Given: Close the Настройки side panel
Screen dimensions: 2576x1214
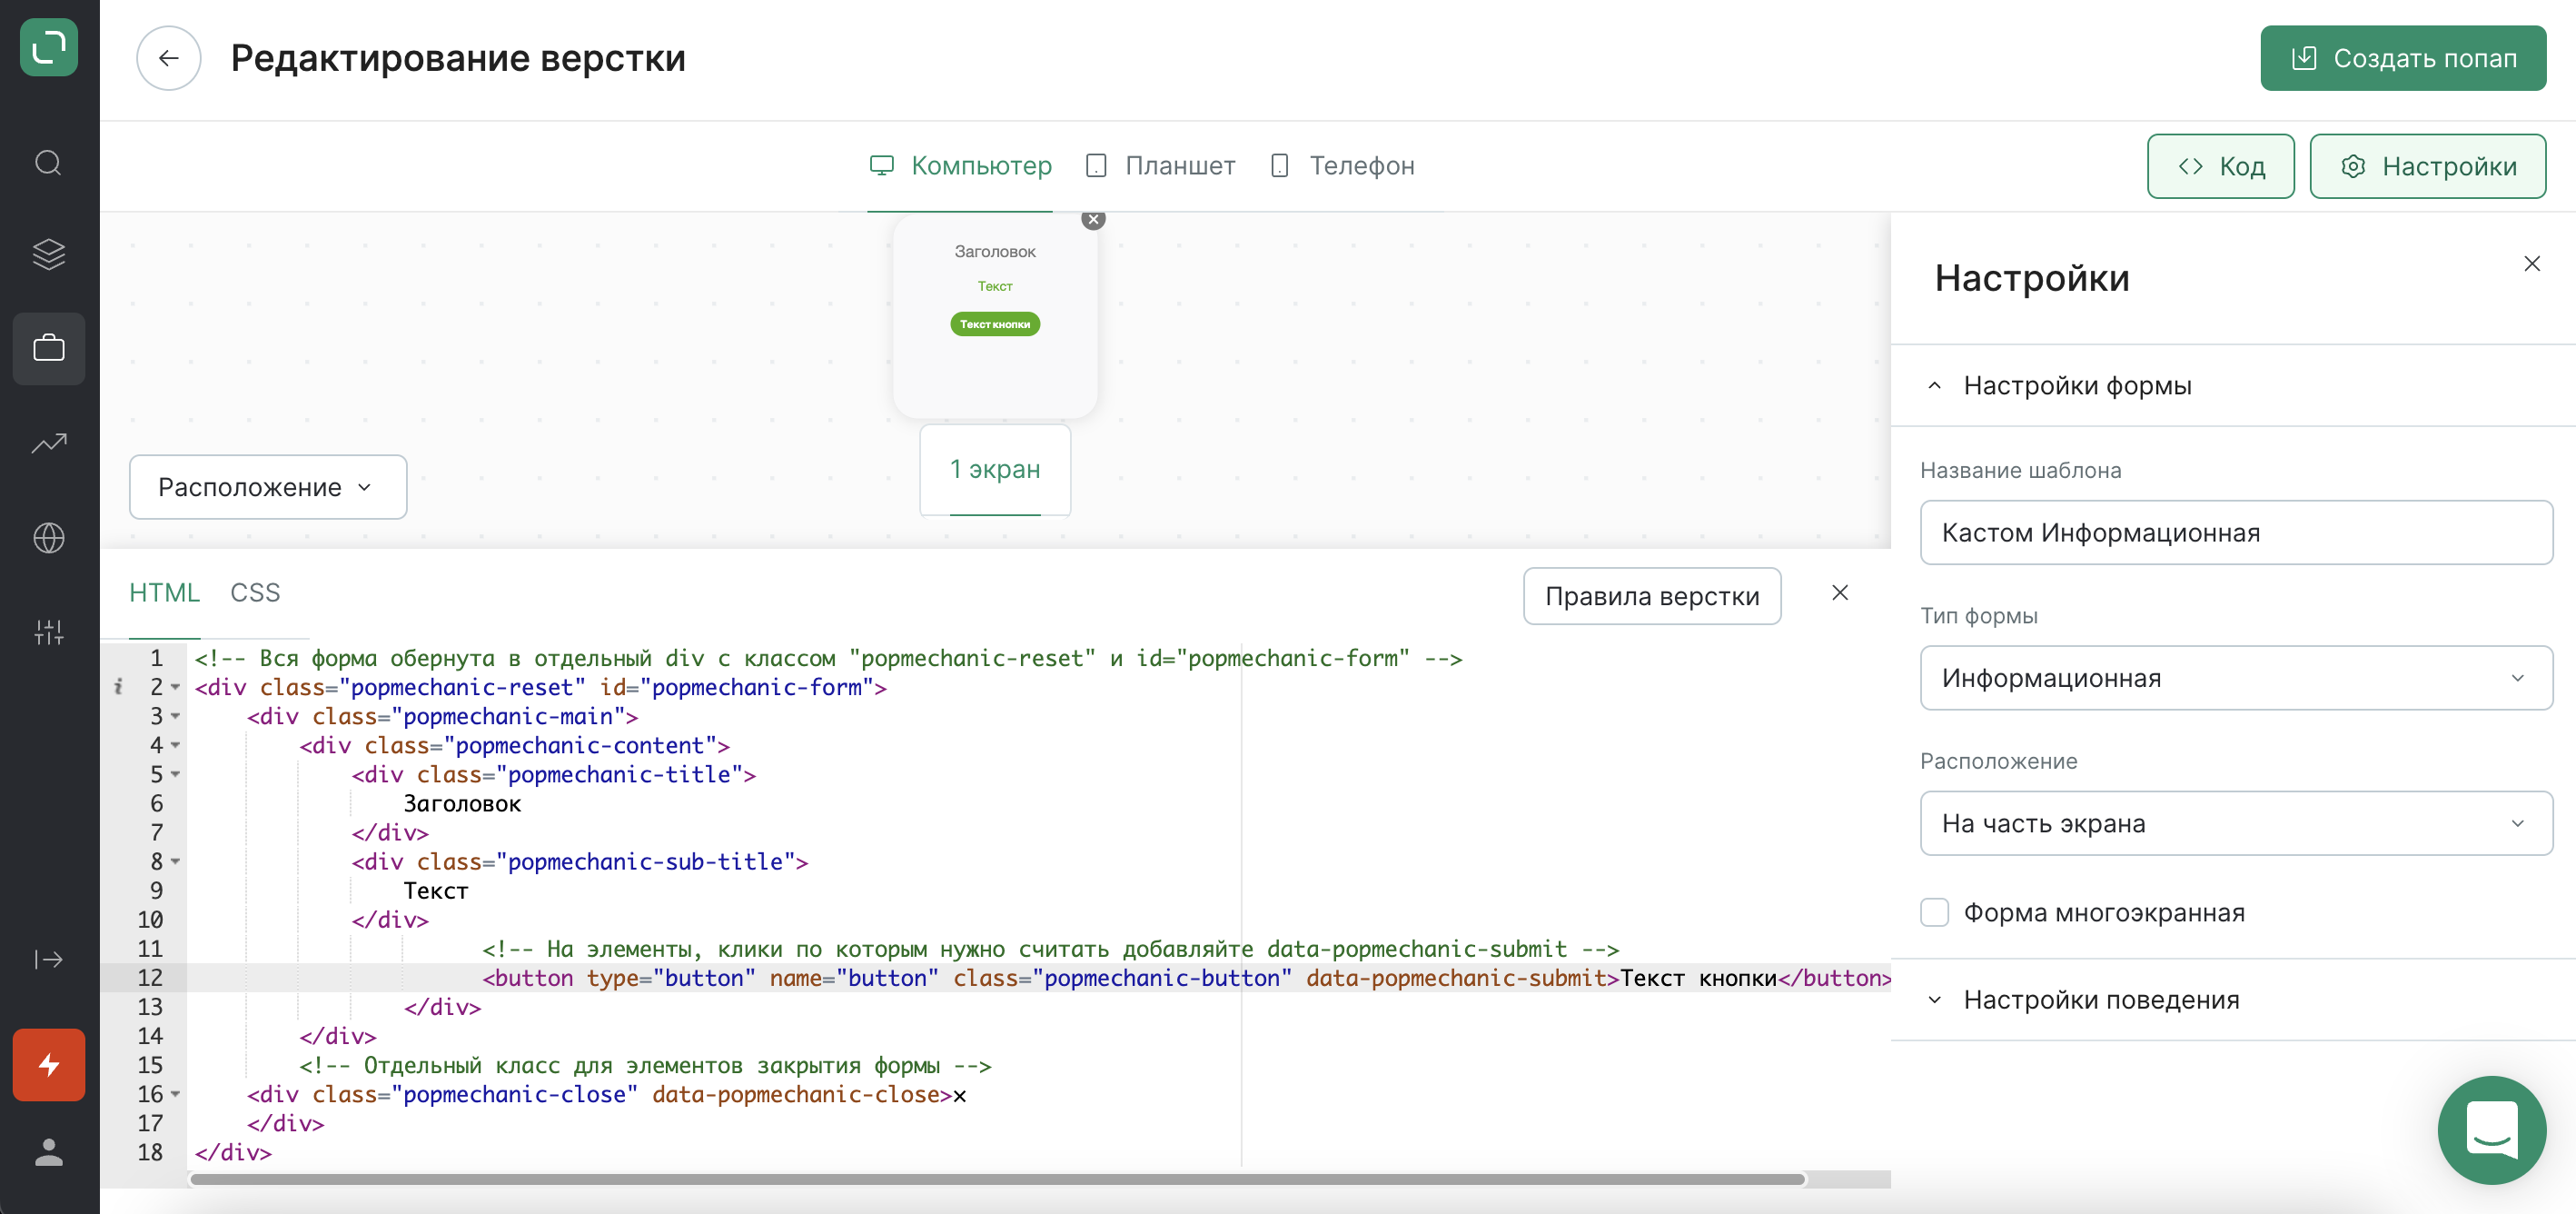Looking at the screenshot, I should [2531, 263].
